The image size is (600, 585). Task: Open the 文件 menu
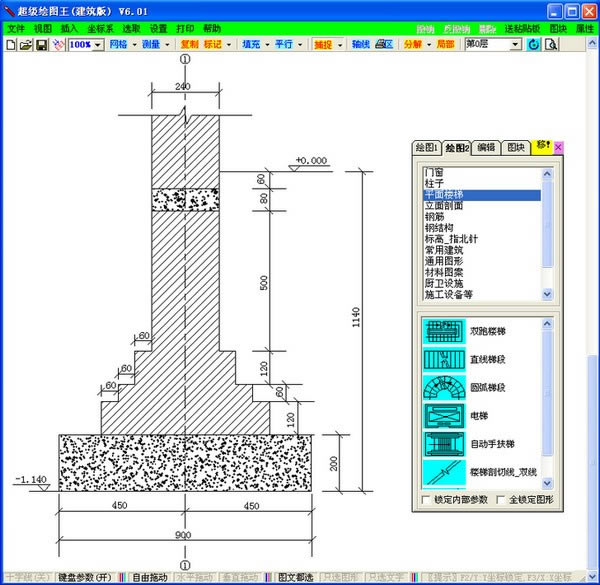coord(17,29)
